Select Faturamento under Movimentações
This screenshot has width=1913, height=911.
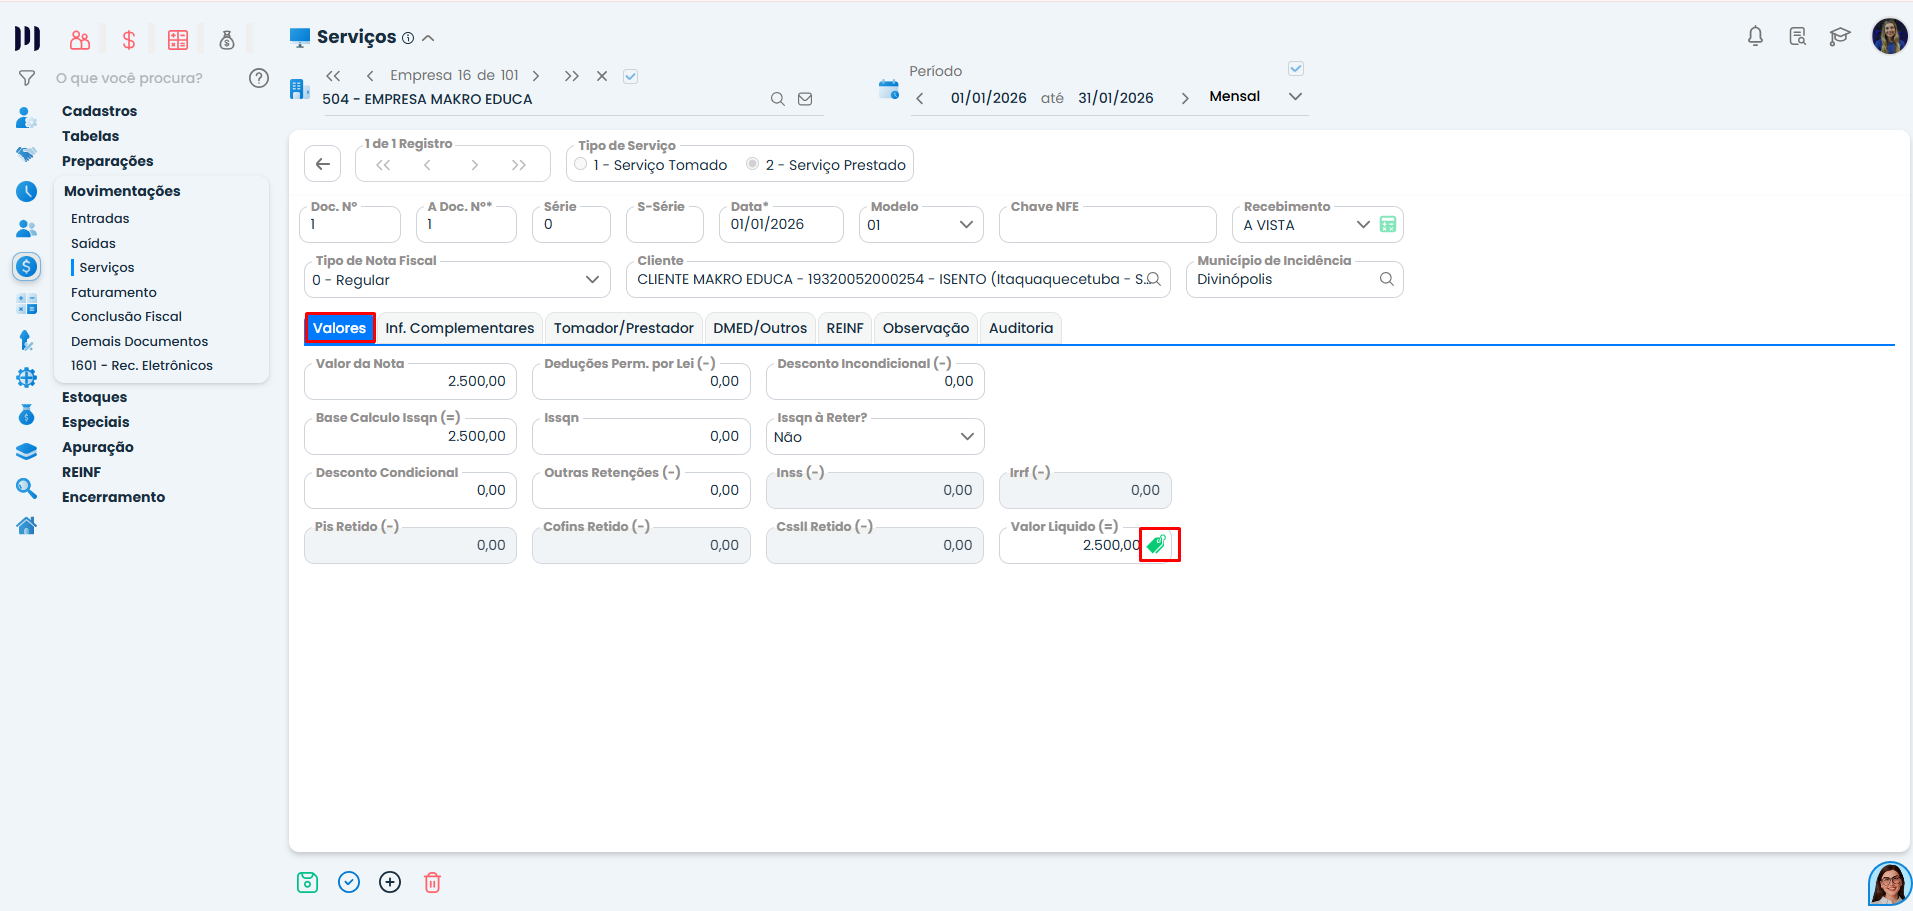coord(114,292)
